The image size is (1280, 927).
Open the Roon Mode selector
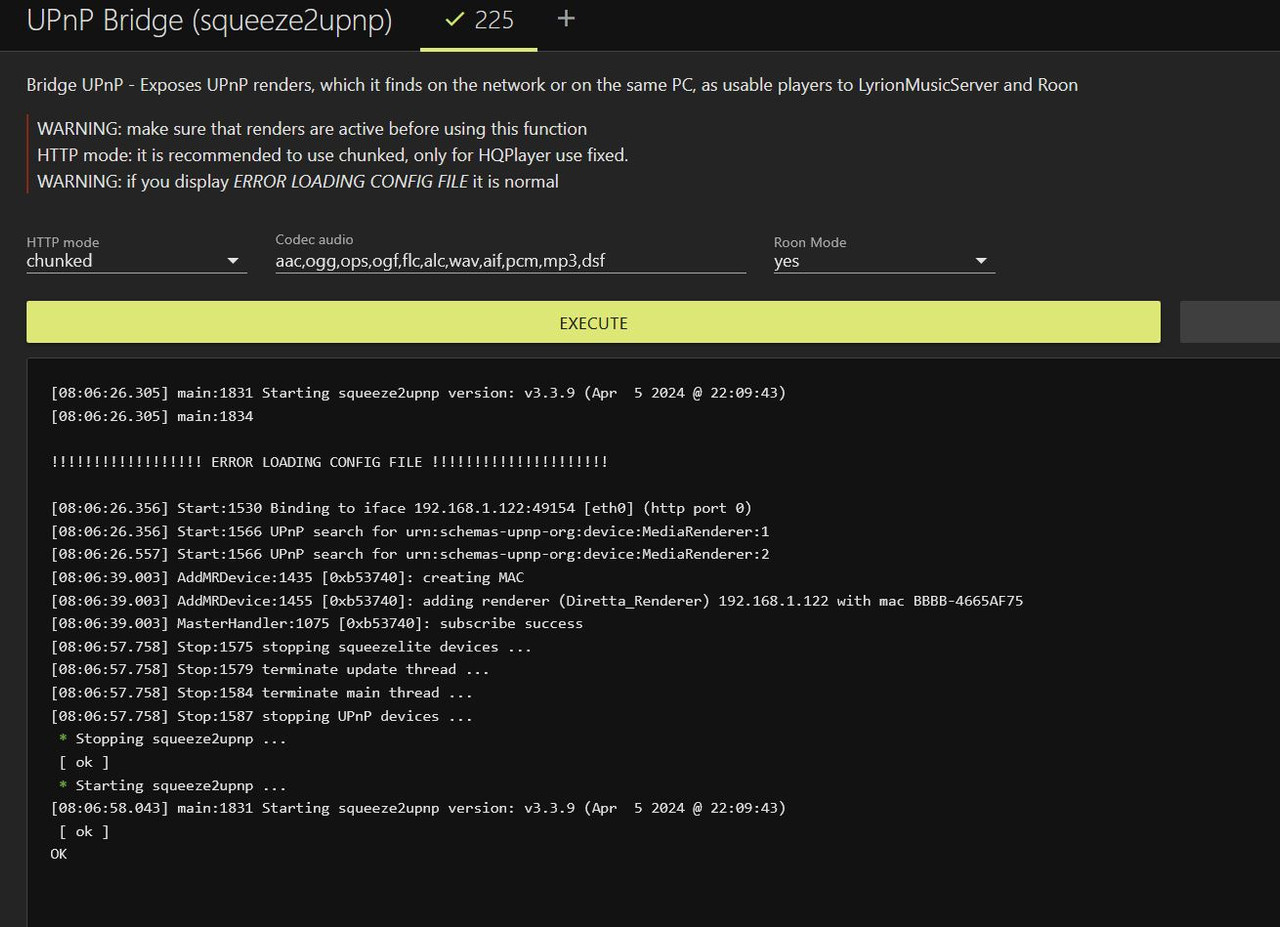tap(880, 261)
